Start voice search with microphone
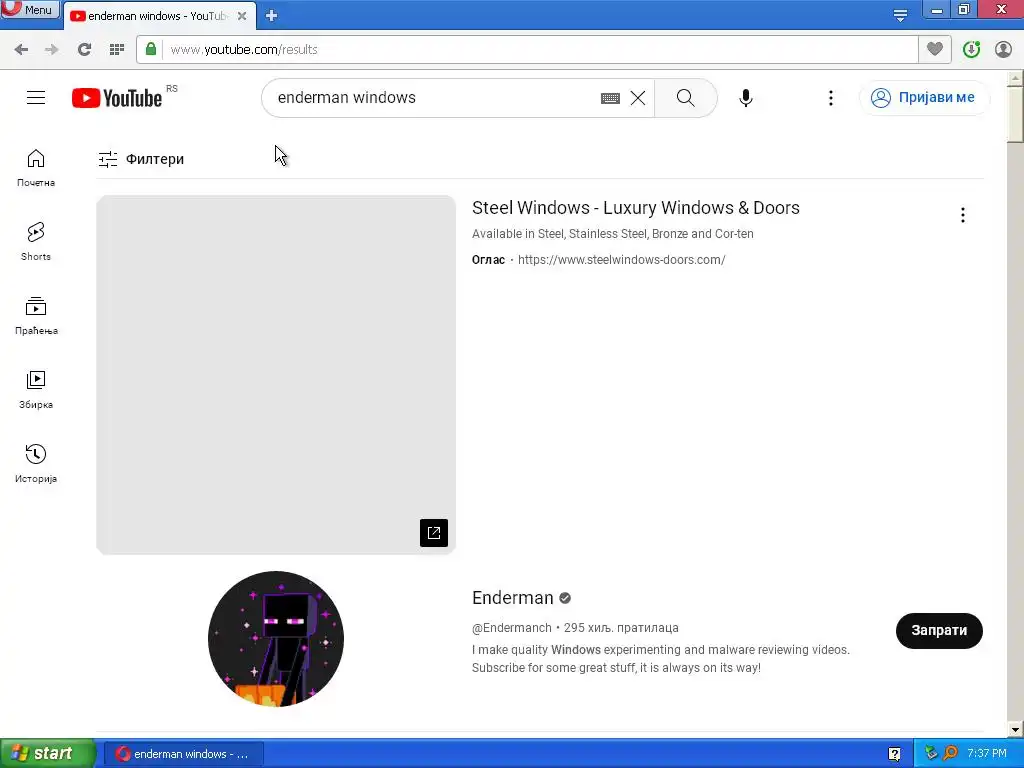1024x768 pixels. (x=746, y=98)
